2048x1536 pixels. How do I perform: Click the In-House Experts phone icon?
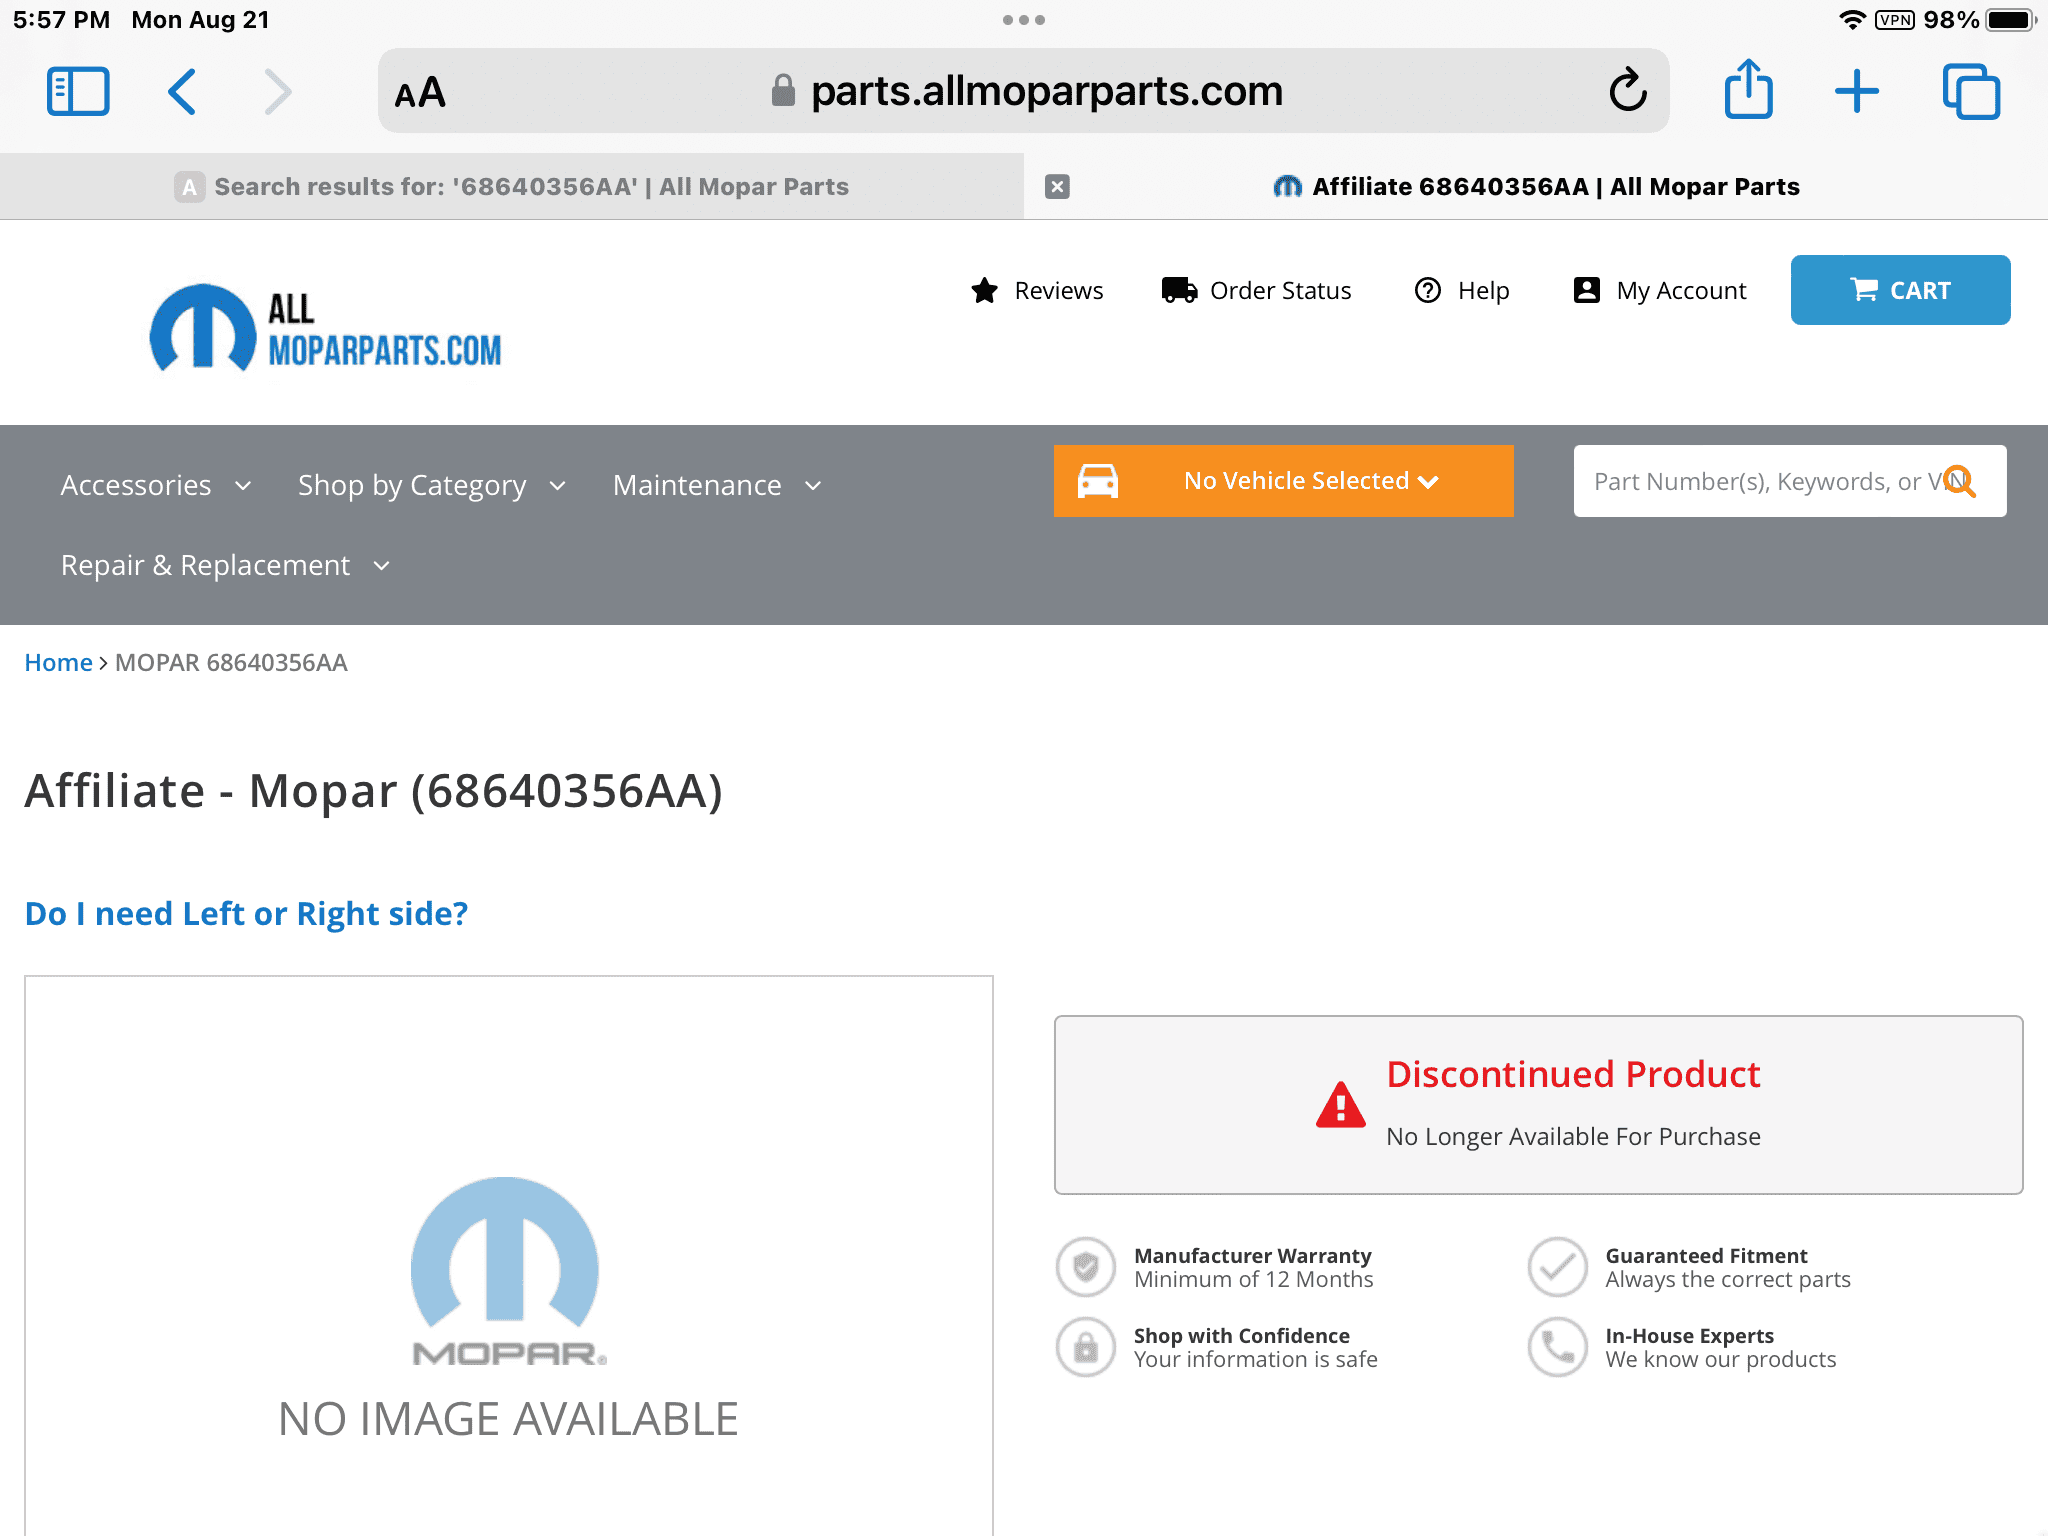tap(1558, 1347)
